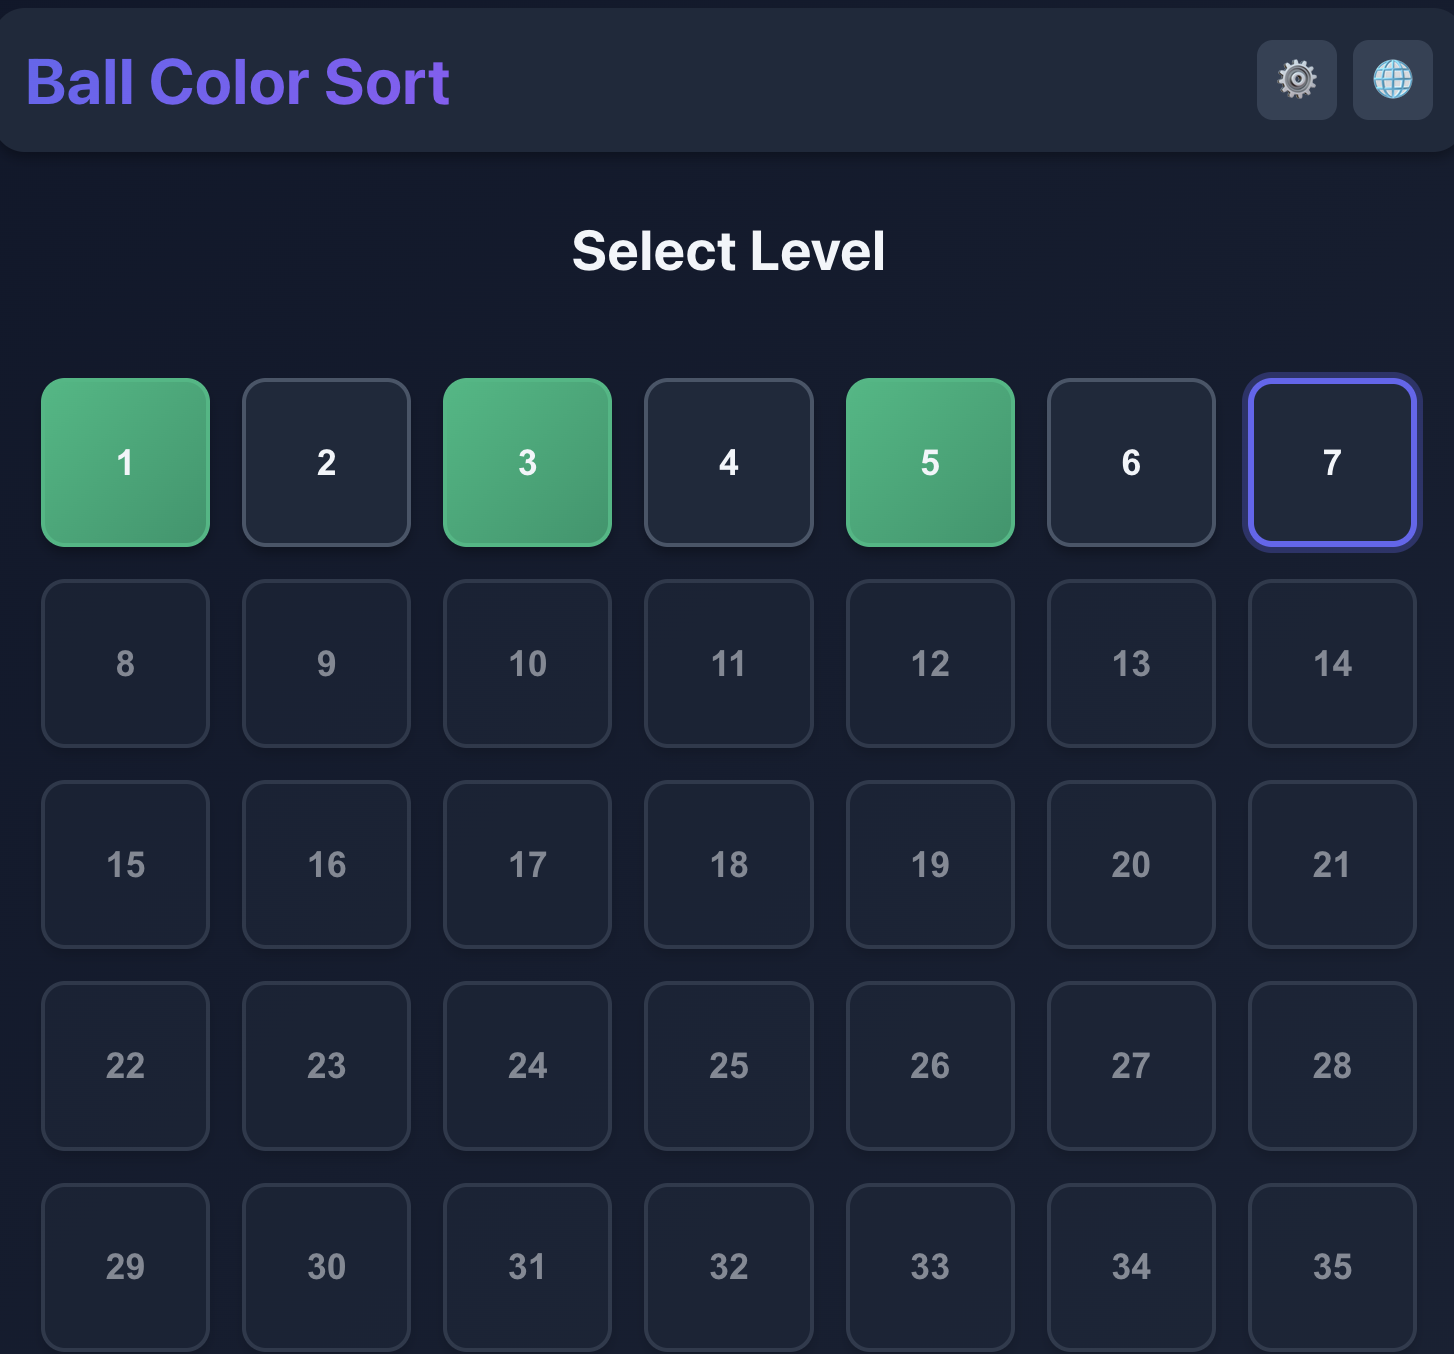The height and width of the screenshot is (1354, 1454).
Task: Select level 2 tile
Action: coord(326,462)
